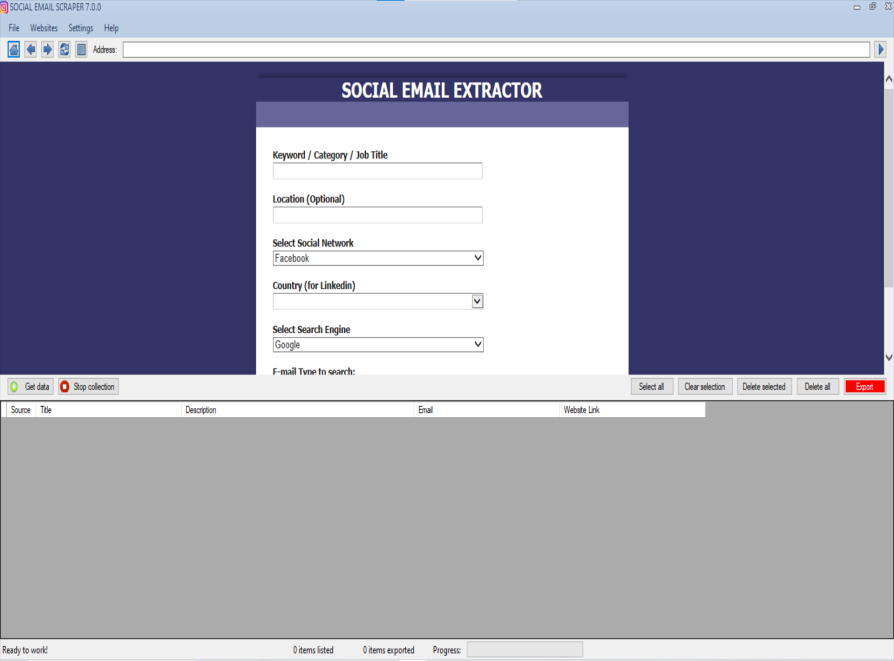The image size is (894, 661).
Task: Open the File menu
Action: coord(14,28)
